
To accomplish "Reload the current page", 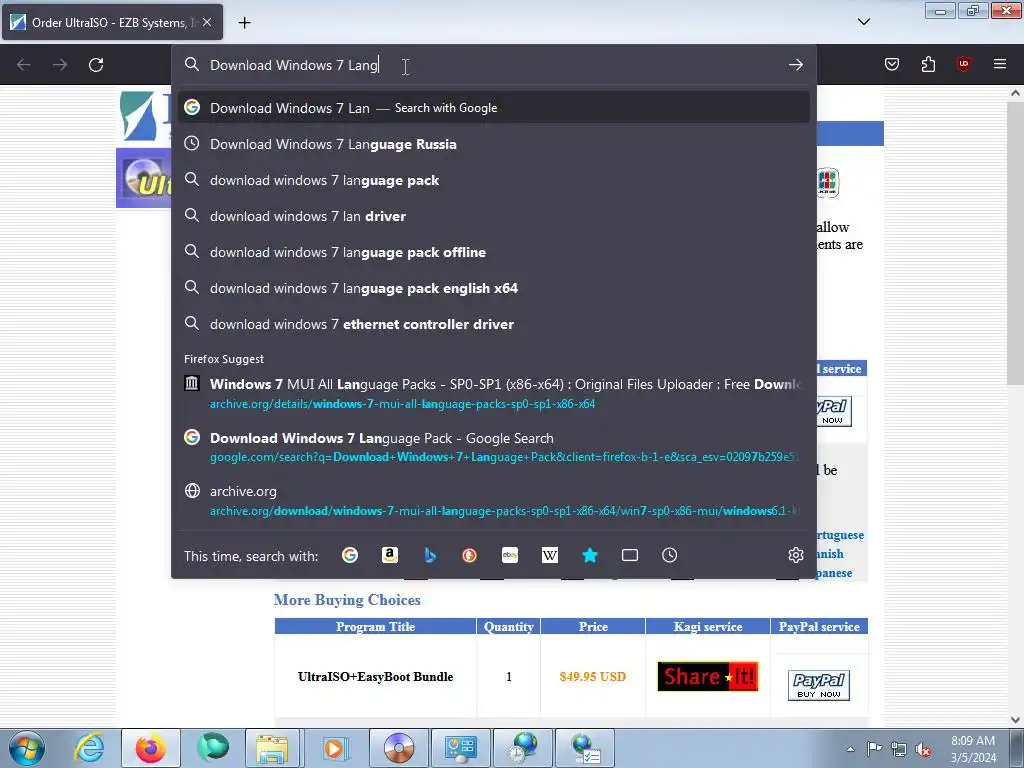I will 96,65.
